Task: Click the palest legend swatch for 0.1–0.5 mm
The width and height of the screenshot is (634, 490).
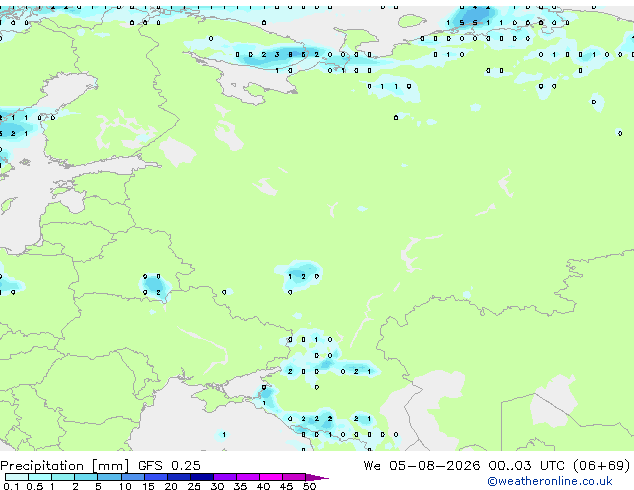Action: click(17, 477)
